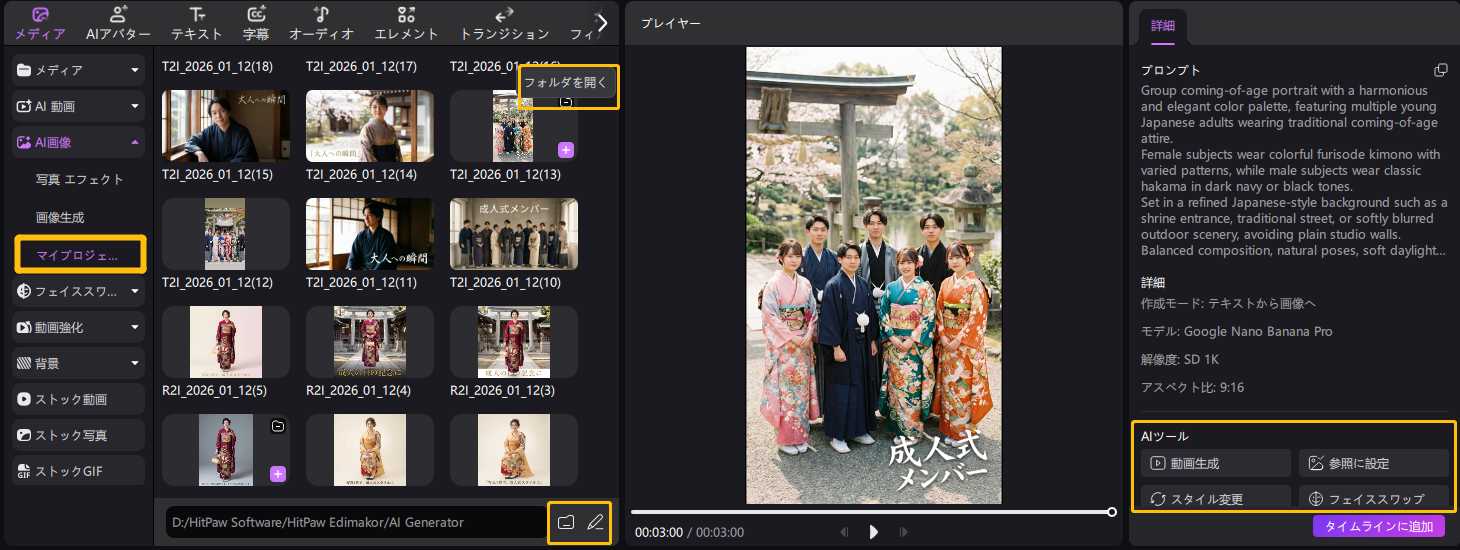Image resolution: width=1460 pixels, height=550 pixels.
Task: Click the ストックGIF icon
Action: coord(24,471)
